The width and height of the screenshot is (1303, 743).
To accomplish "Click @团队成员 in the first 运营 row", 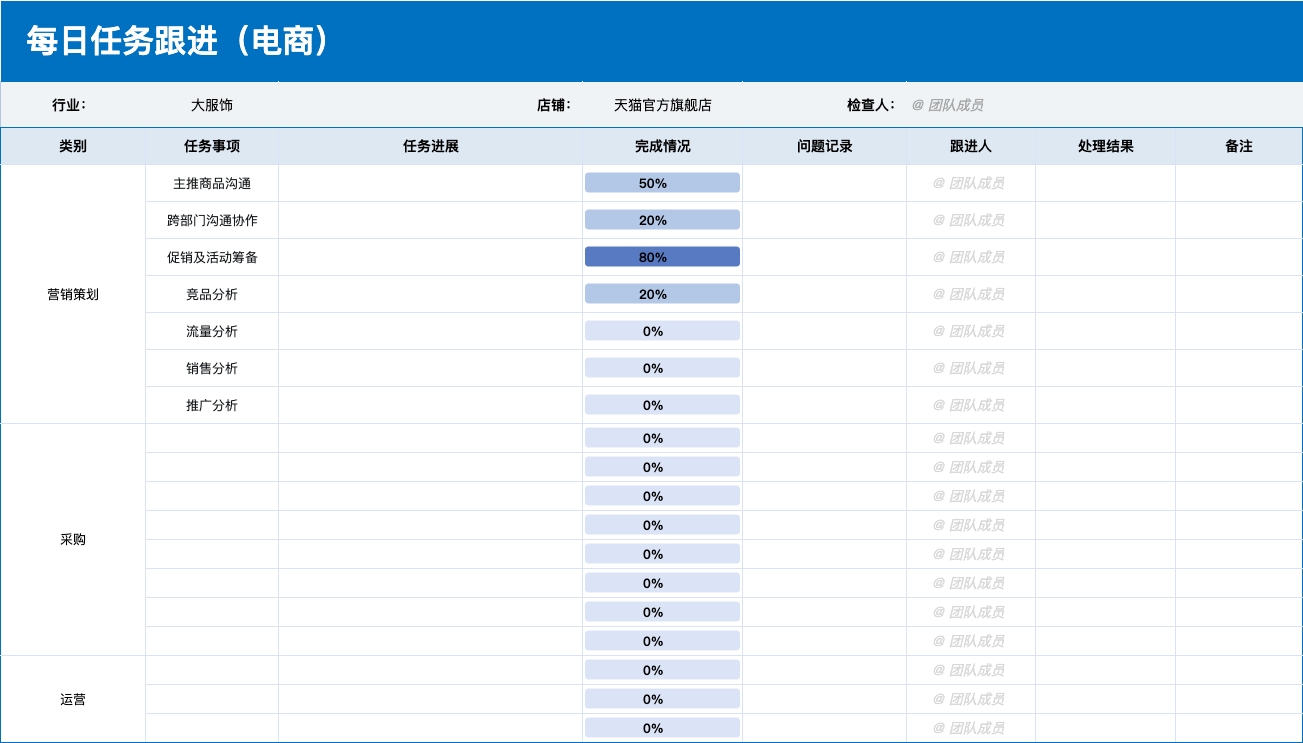I will pyautogui.click(x=968, y=669).
